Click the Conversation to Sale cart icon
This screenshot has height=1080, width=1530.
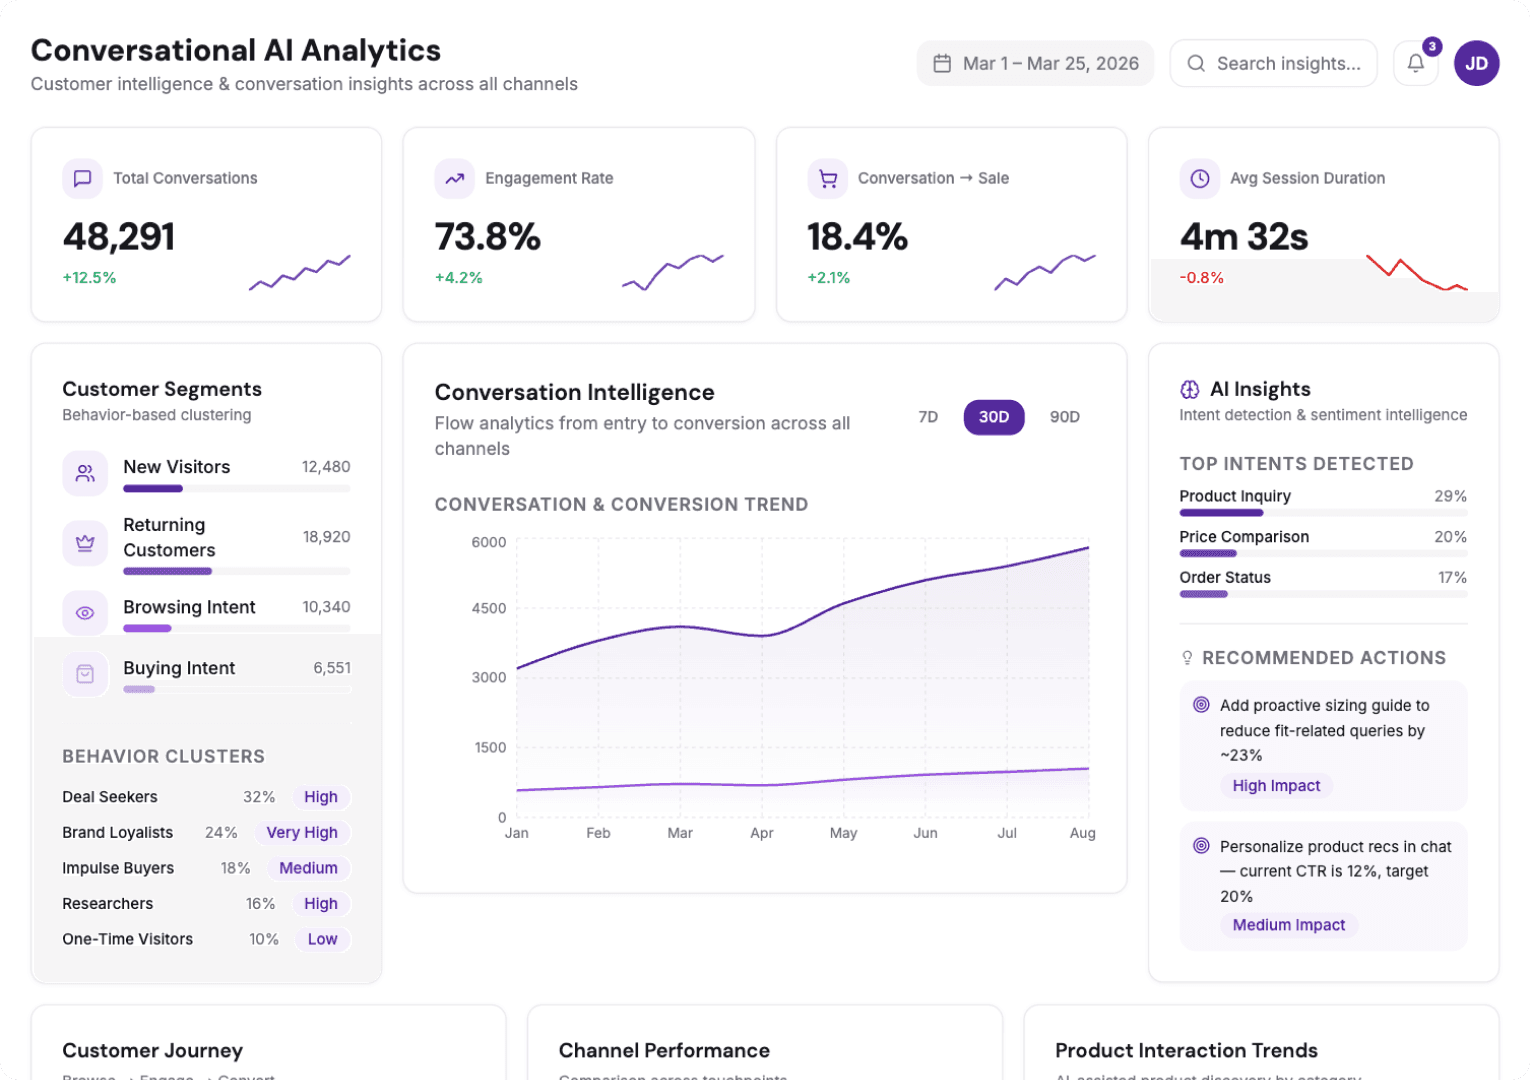(x=827, y=178)
